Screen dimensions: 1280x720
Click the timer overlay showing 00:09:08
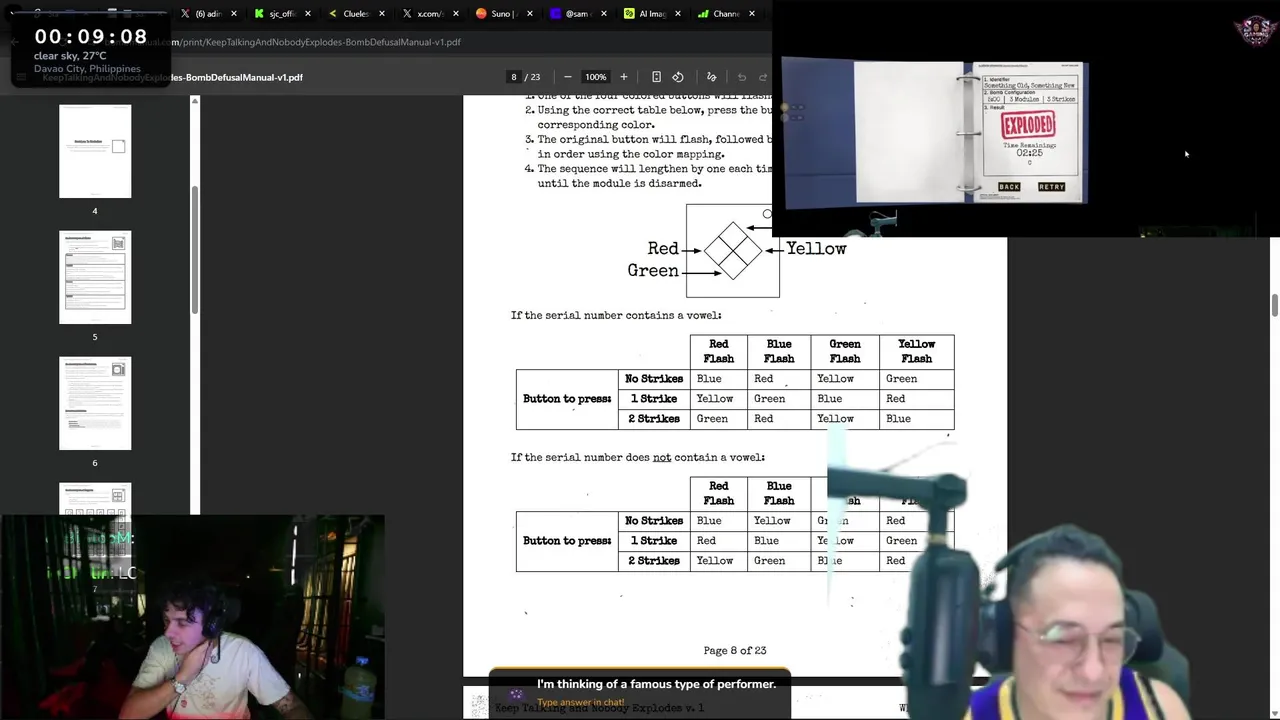[91, 37]
